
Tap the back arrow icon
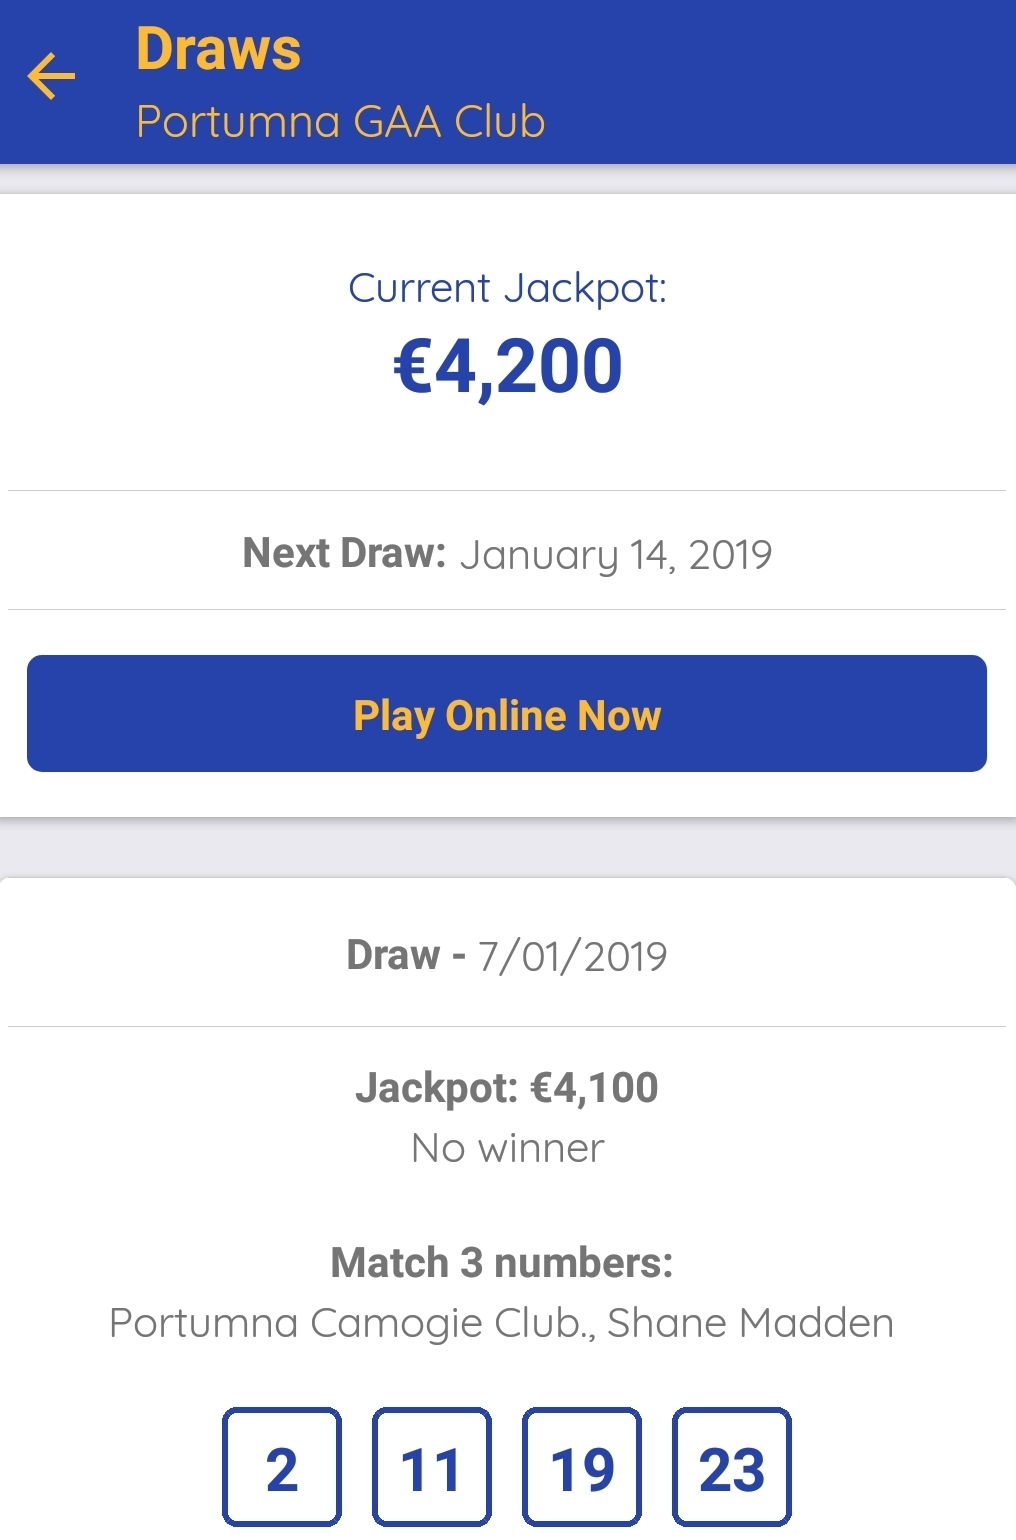pyautogui.click(x=51, y=77)
